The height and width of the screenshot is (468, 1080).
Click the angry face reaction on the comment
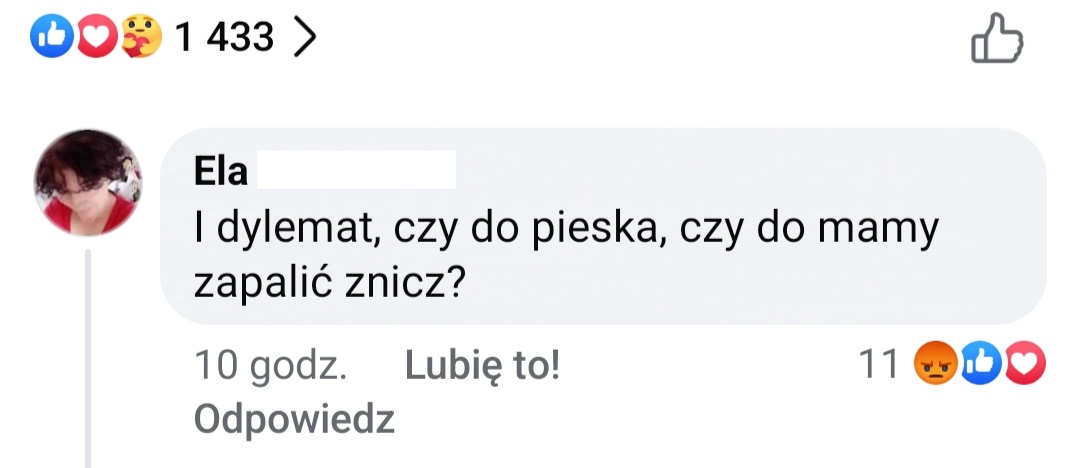(x=935, y=367)
